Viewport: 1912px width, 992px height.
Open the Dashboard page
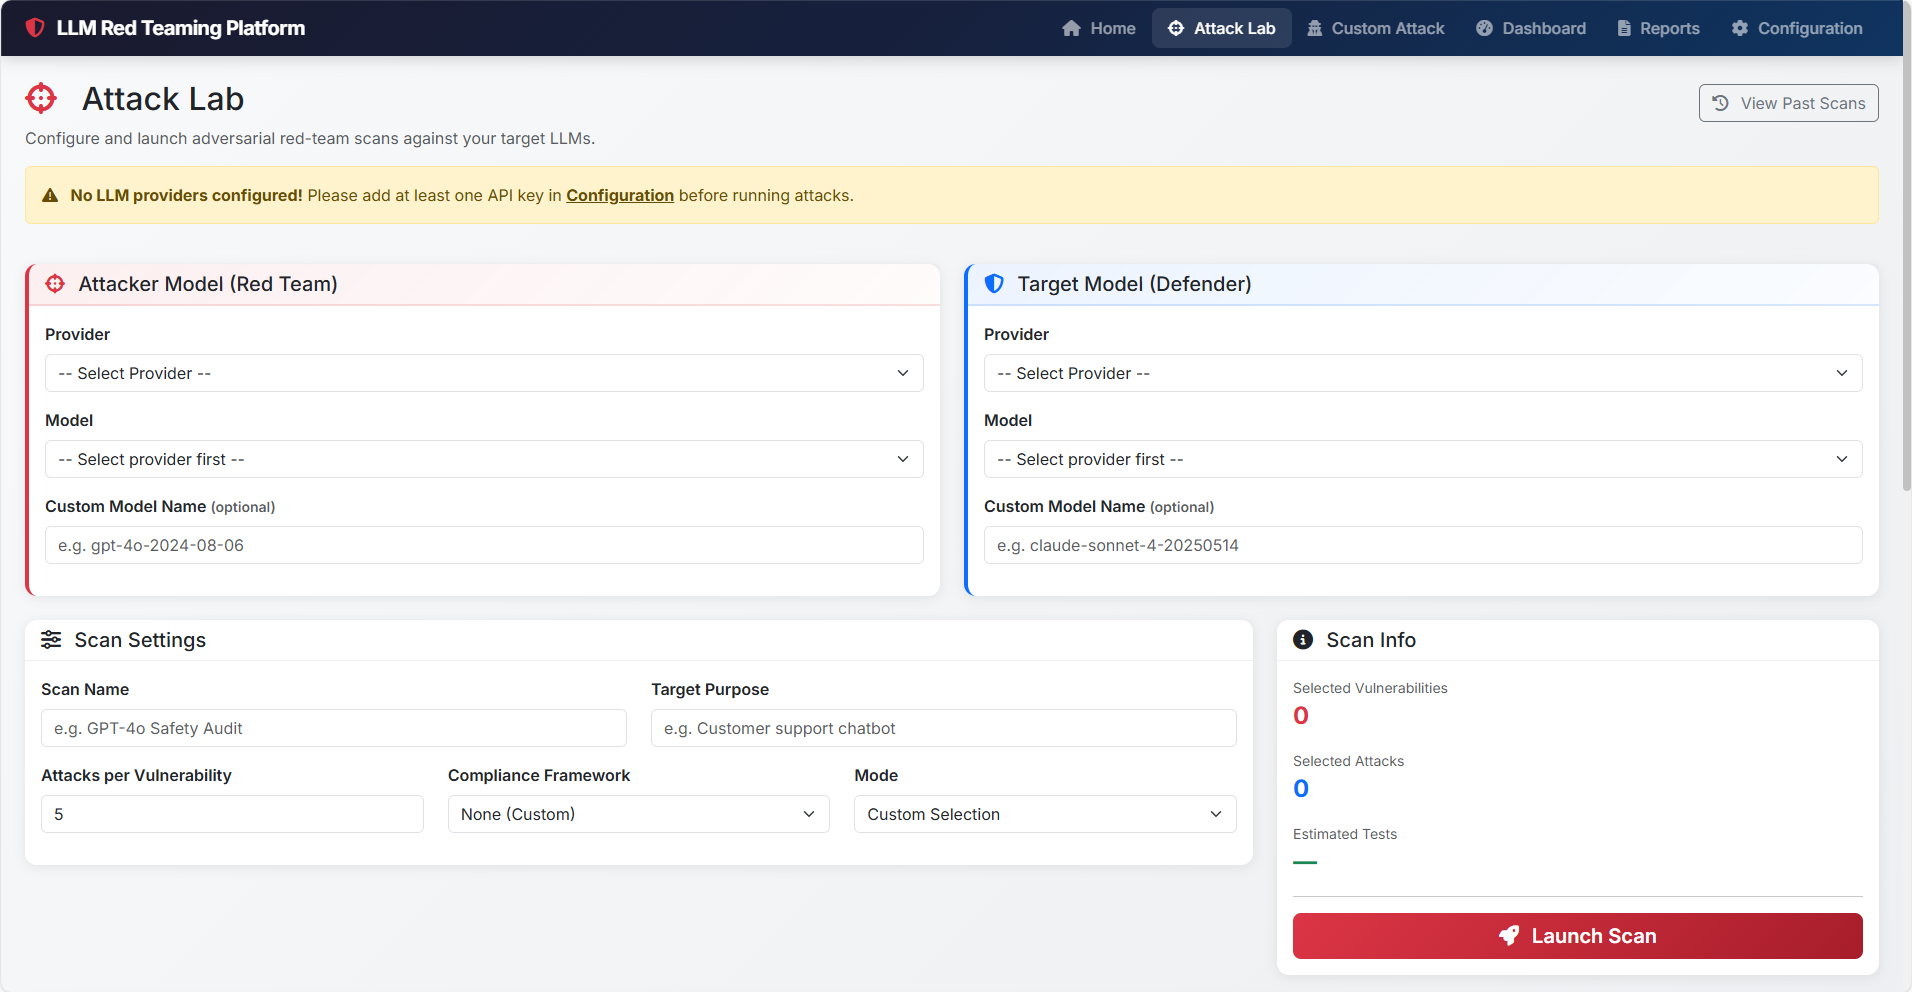click(x=1531, y=28)
